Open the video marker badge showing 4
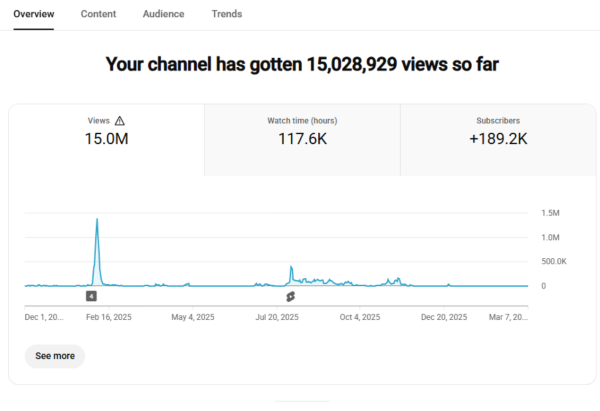The height and width of the screenshot is (411, 600). [91, 296]
